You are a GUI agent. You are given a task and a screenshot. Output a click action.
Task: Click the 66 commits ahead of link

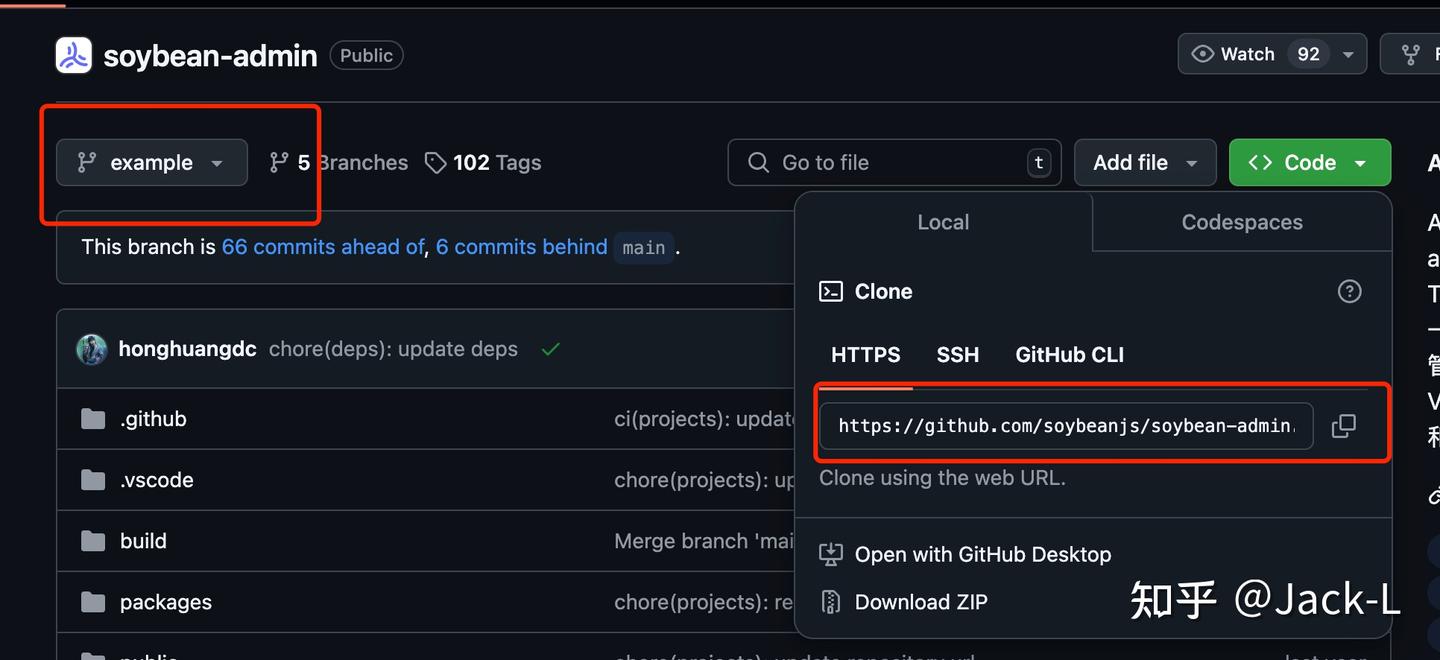coord(320,246)
